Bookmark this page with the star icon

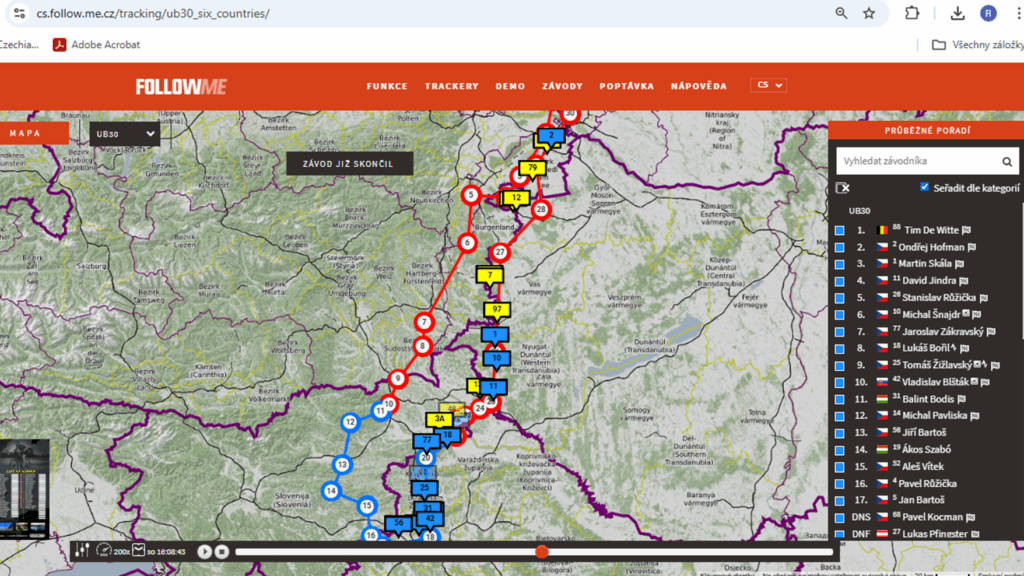click(869, 13)
